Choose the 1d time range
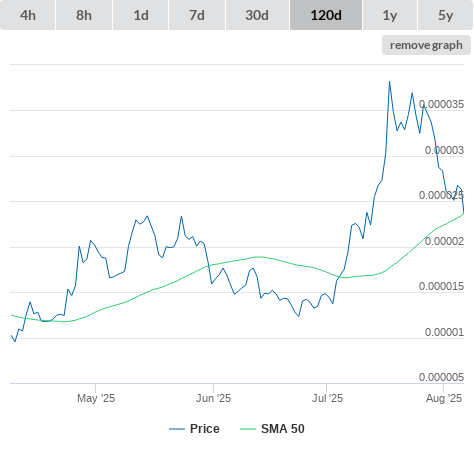The width and height of the screenshot is (474, 455). point(141,15)
